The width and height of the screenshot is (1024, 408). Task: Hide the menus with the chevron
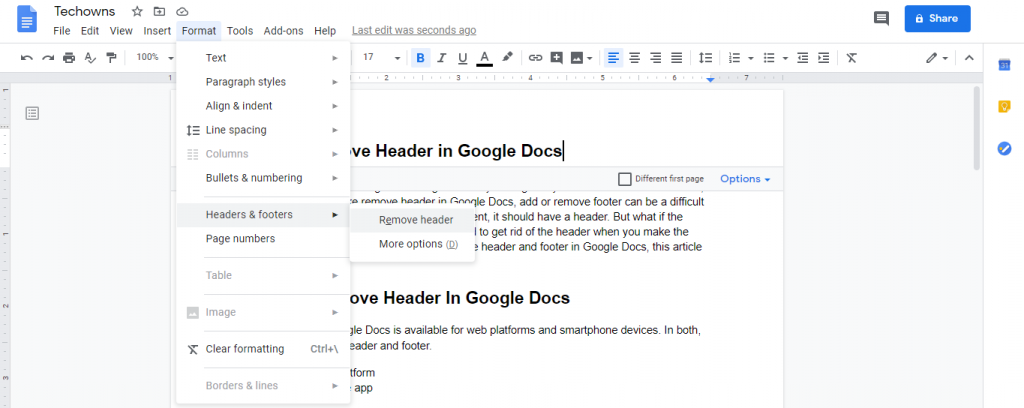(969, 58)
